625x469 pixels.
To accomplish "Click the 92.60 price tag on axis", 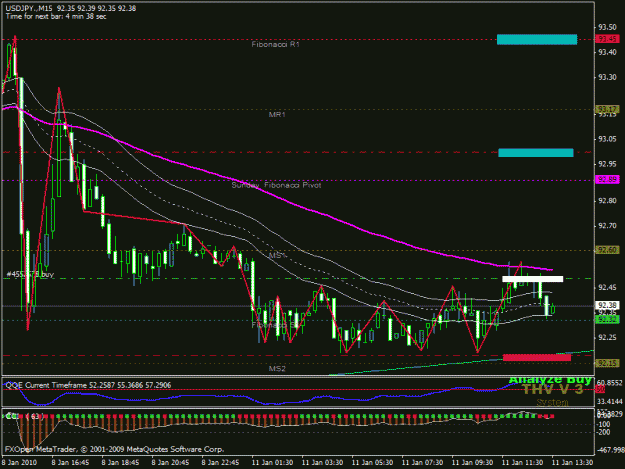I will 607,250.
